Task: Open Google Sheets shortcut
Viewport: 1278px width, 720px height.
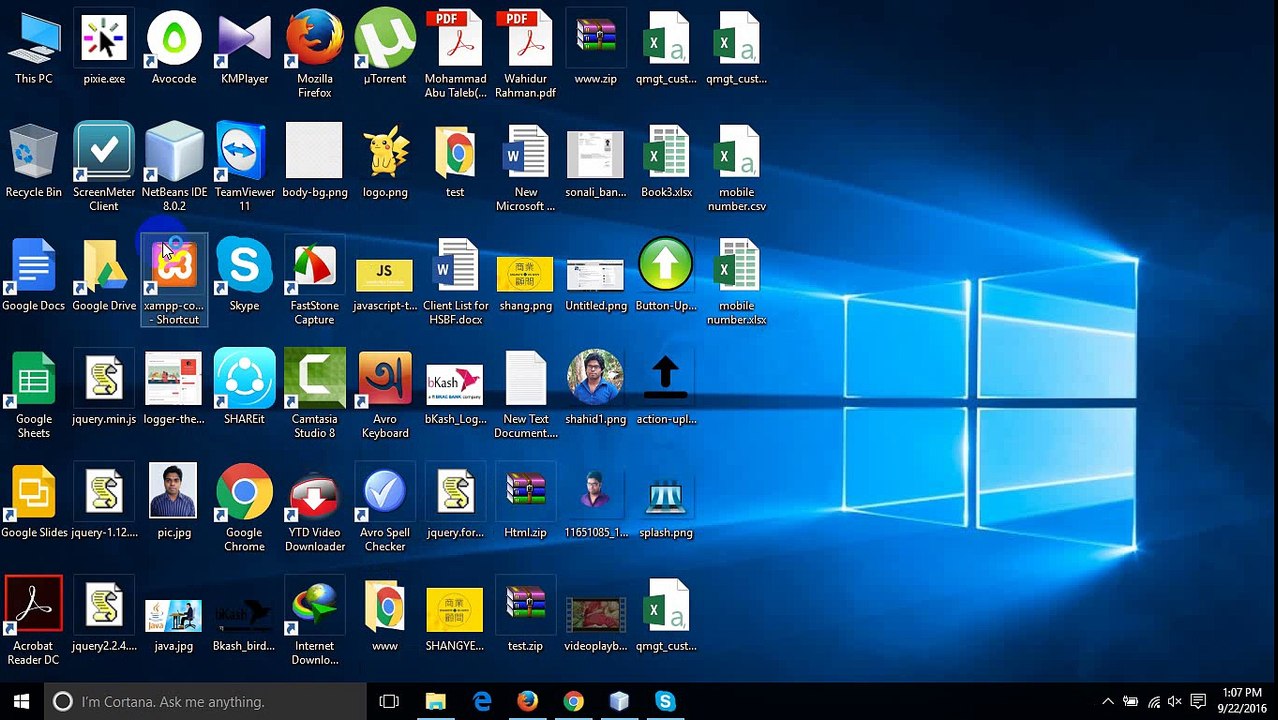Action: tap(33, 395)
